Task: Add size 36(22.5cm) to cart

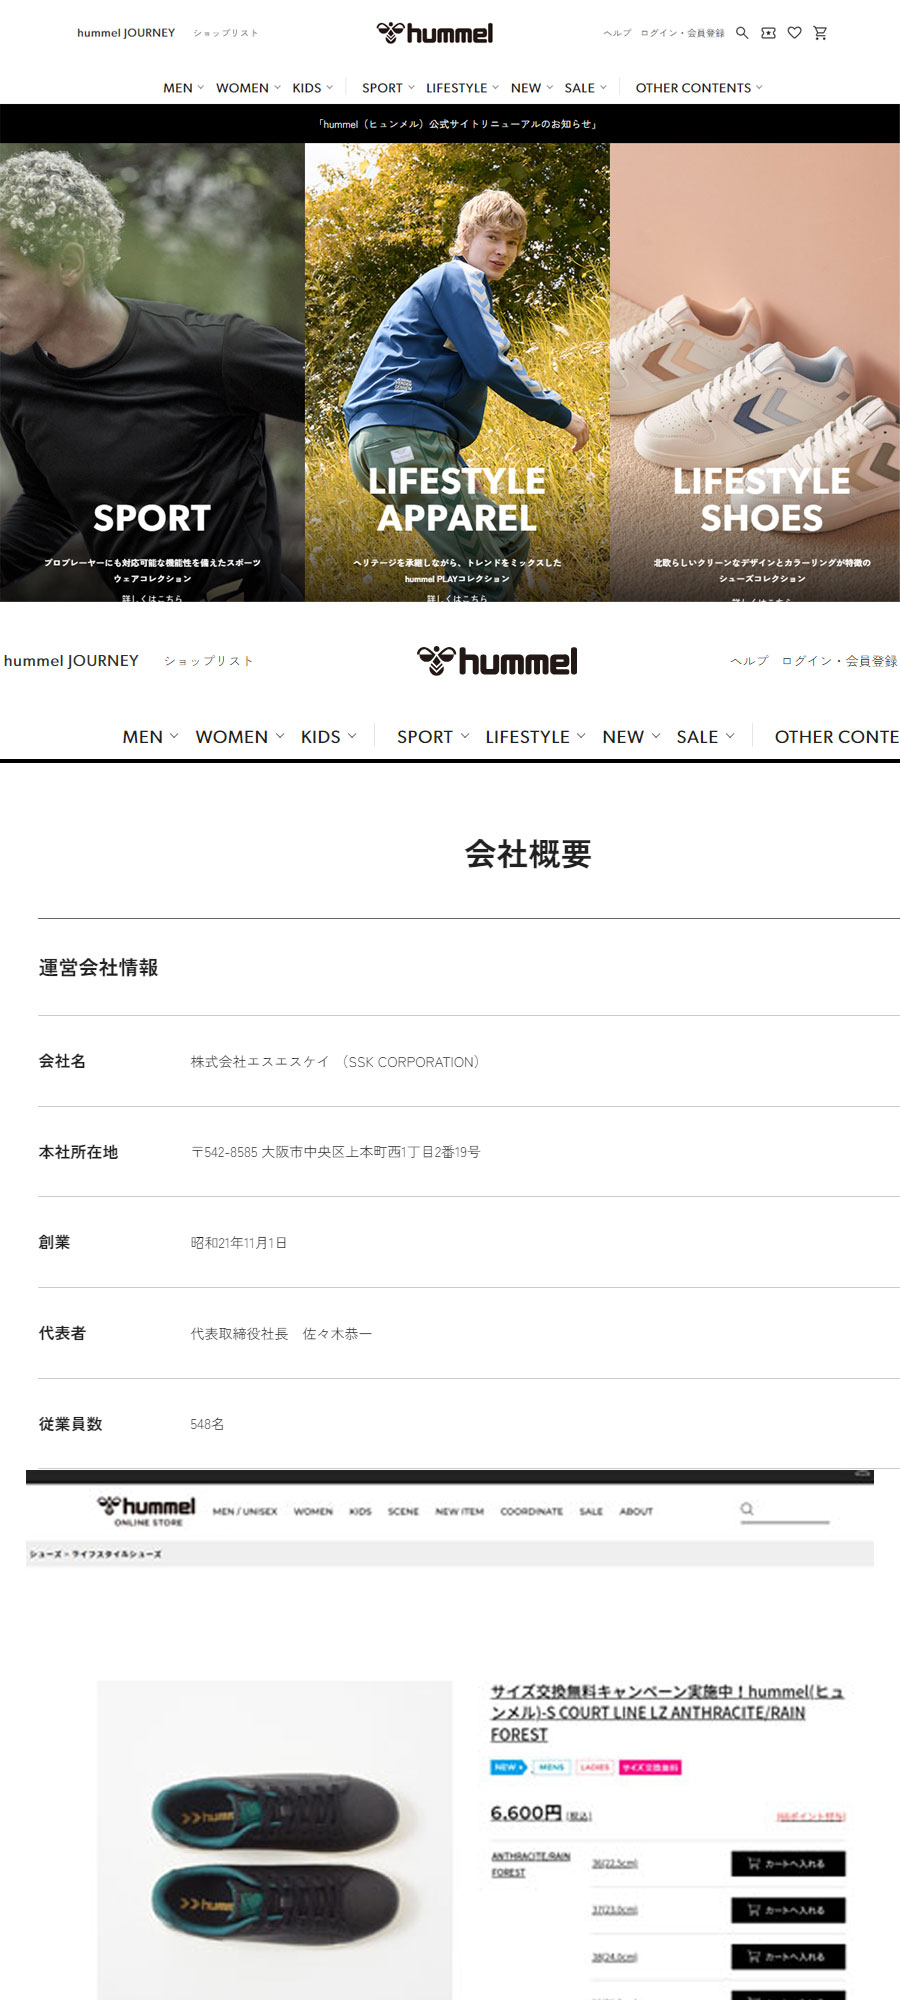Action: coord(788,1863)
